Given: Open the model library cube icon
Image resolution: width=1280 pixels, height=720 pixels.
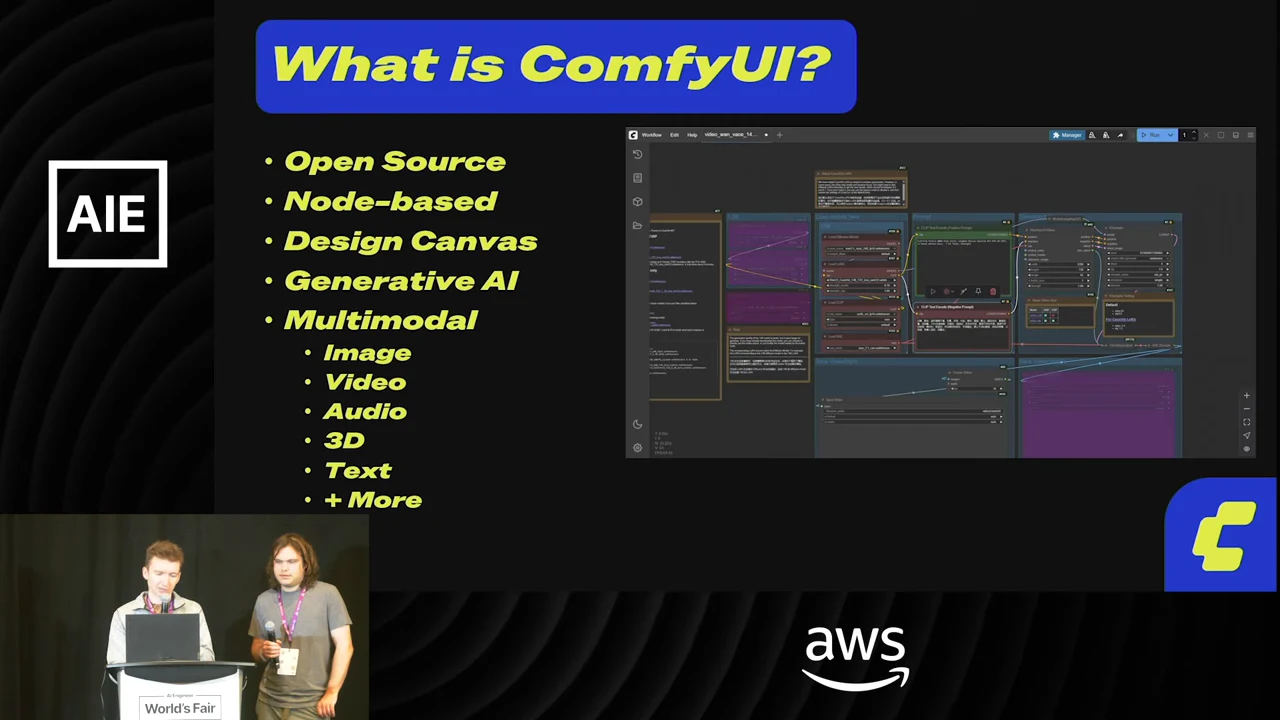Looking at the screenshot, I should point(637,201).
